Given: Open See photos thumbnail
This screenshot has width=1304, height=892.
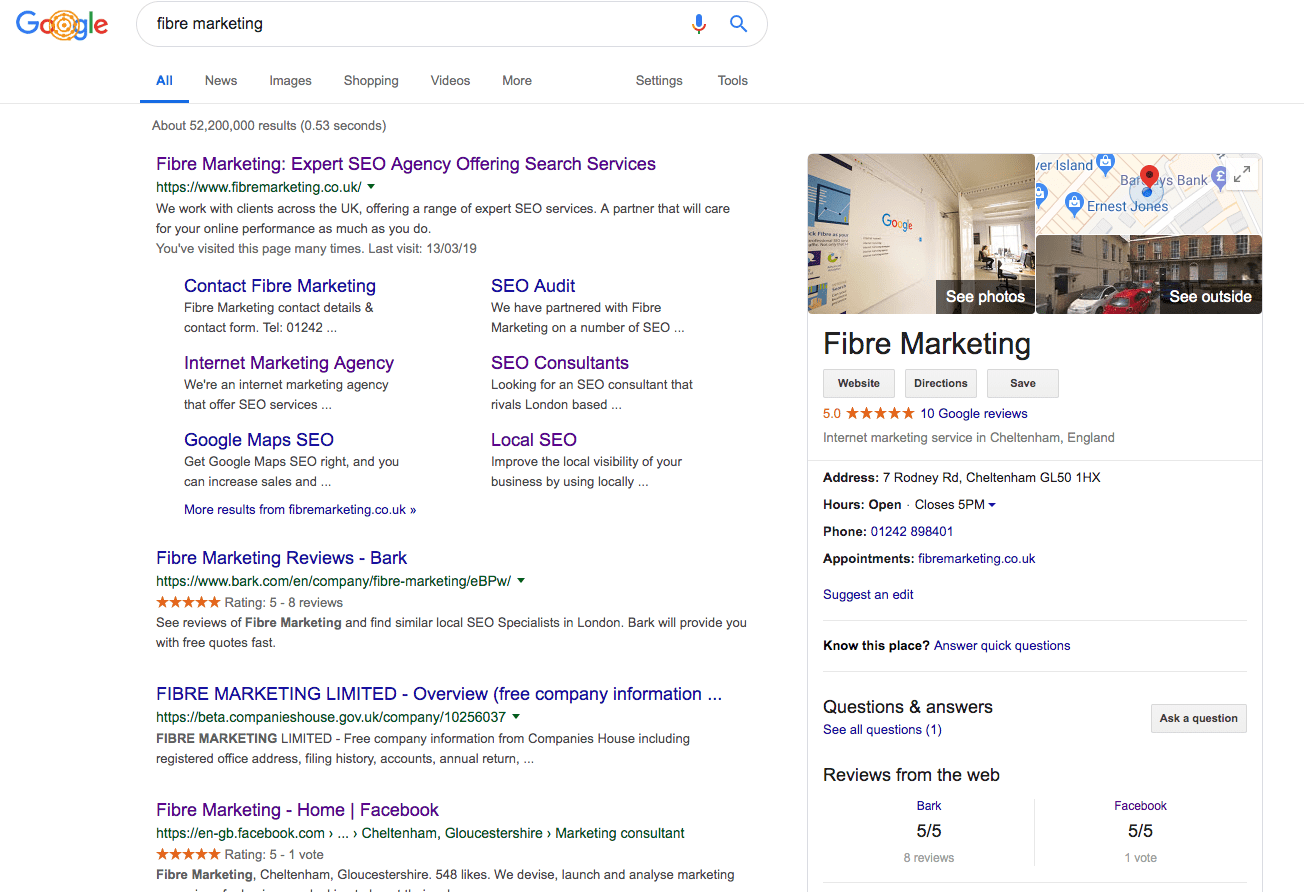Looking at the screenshot, I should (921, 234).
